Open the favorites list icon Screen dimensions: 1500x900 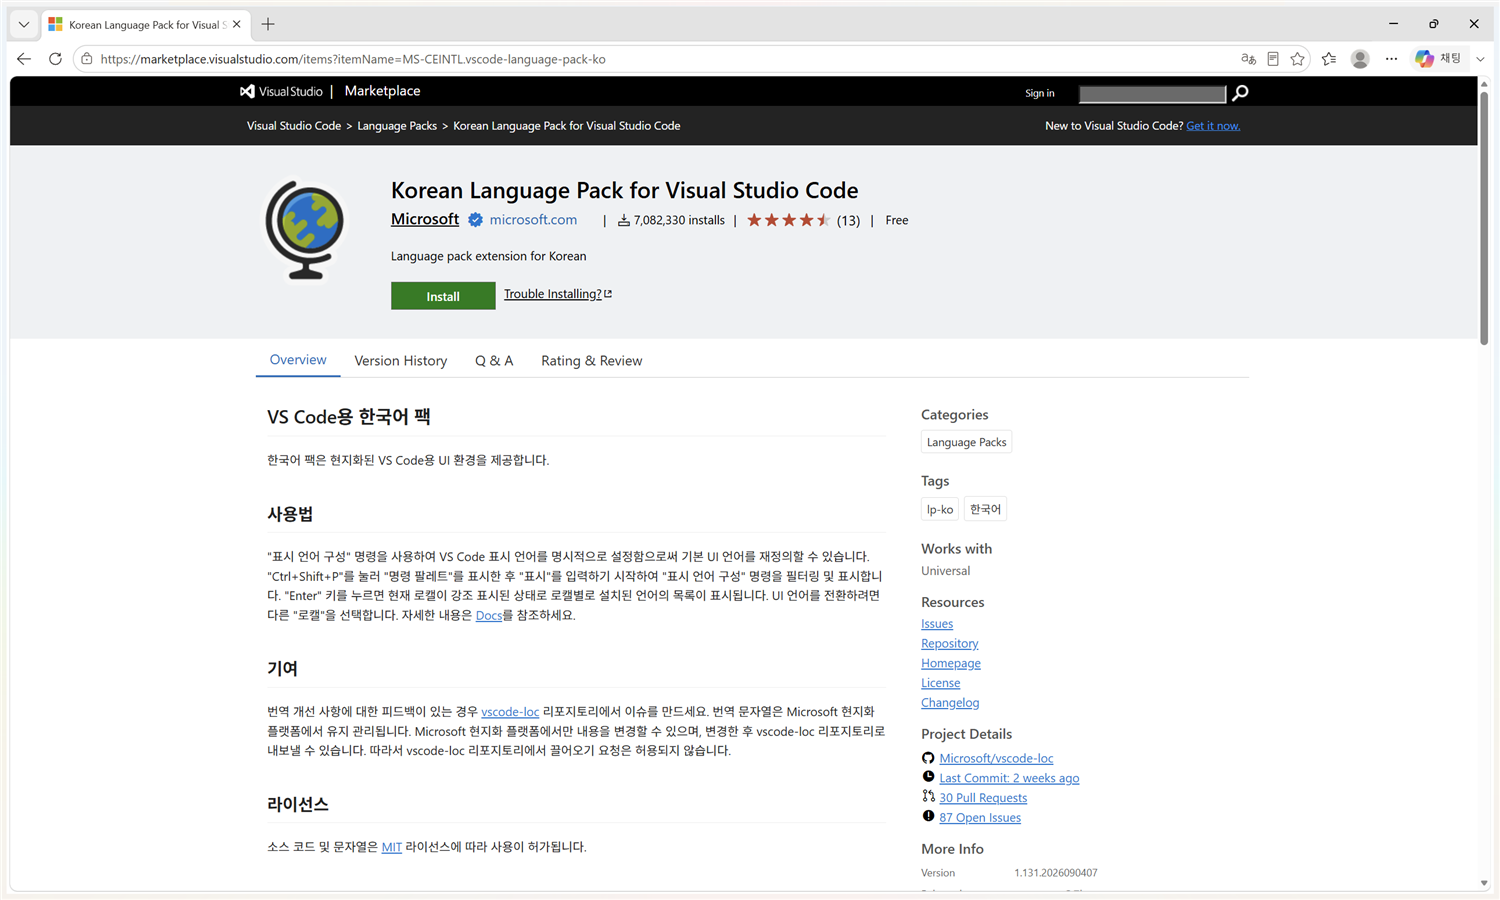coord(1329,59)
